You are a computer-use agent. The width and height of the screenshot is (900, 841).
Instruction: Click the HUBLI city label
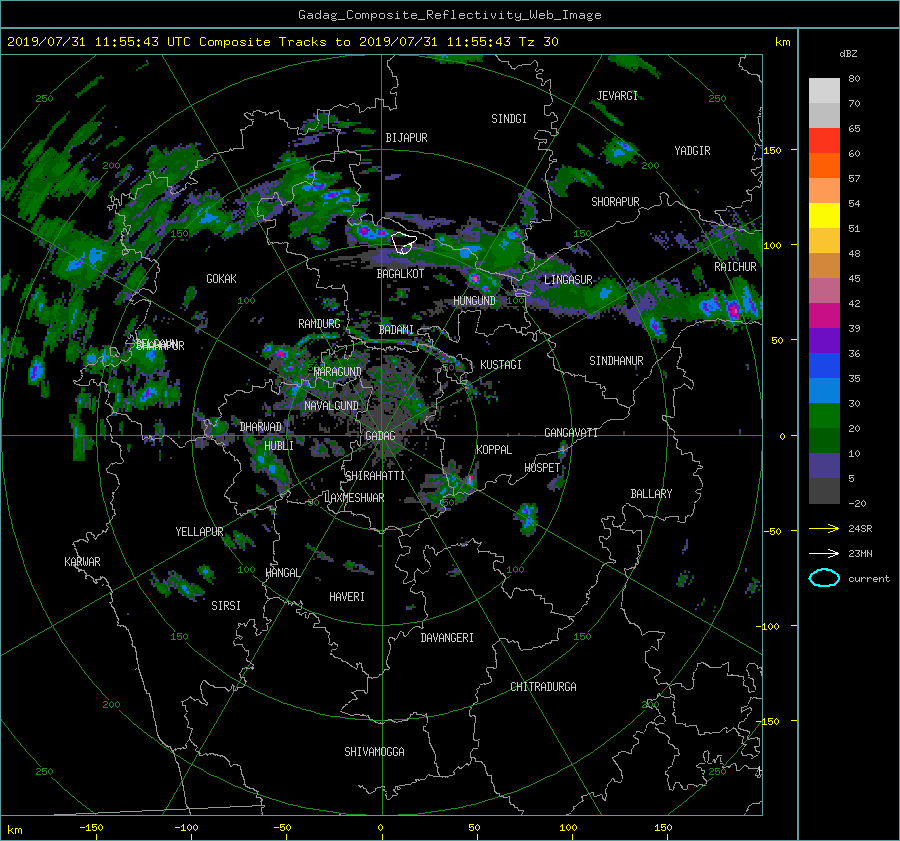click(278, 445)
